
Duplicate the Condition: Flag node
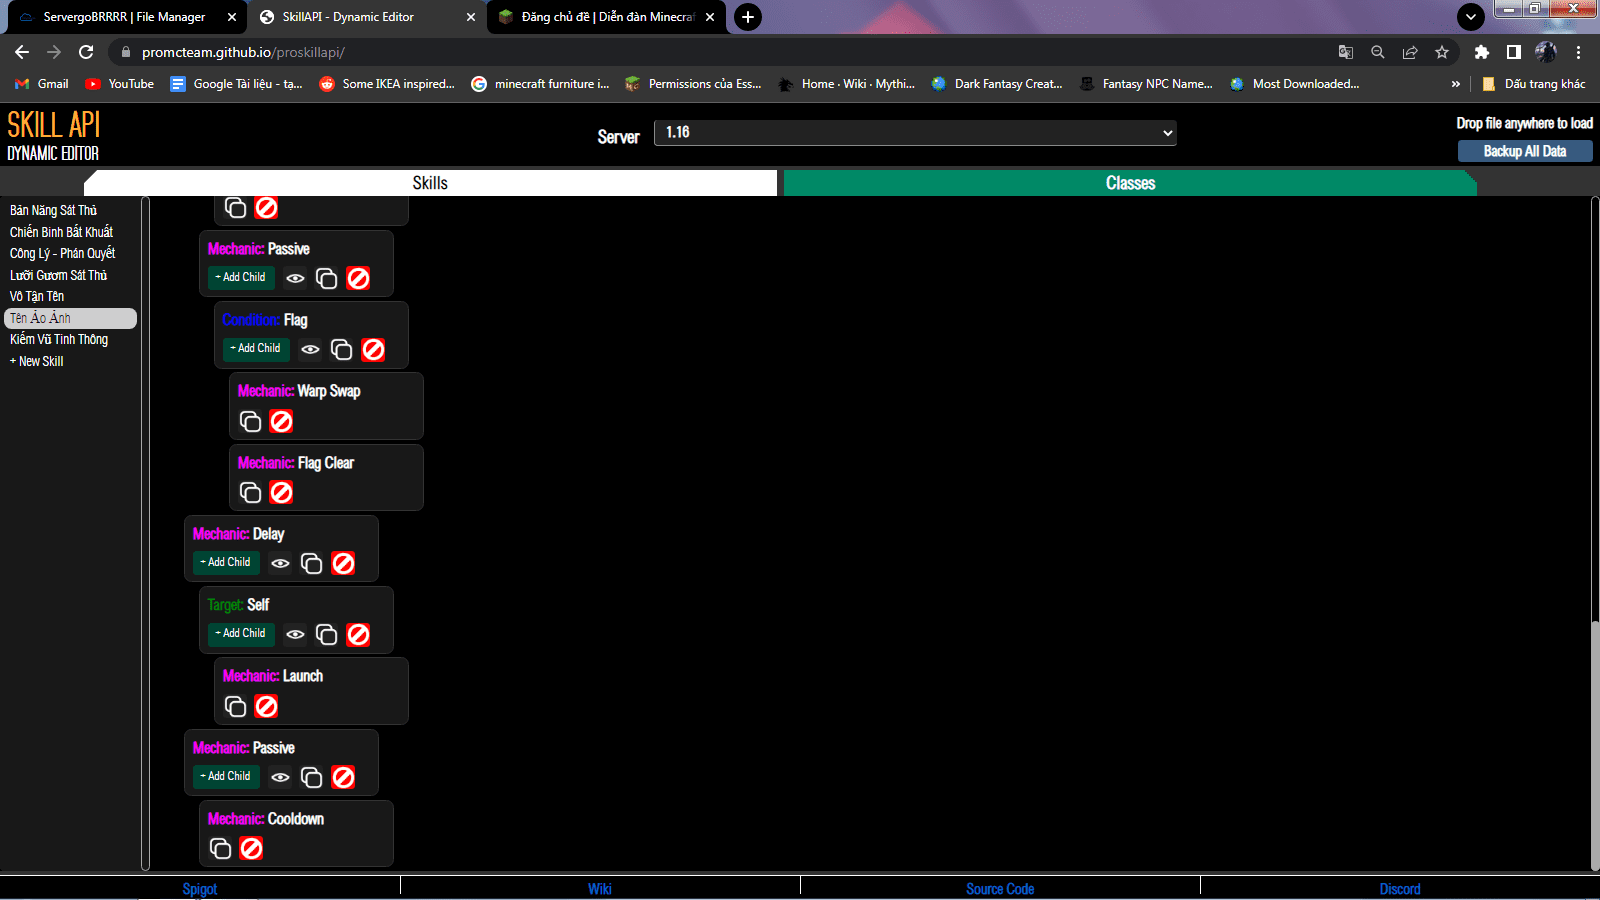click(341, 349)
